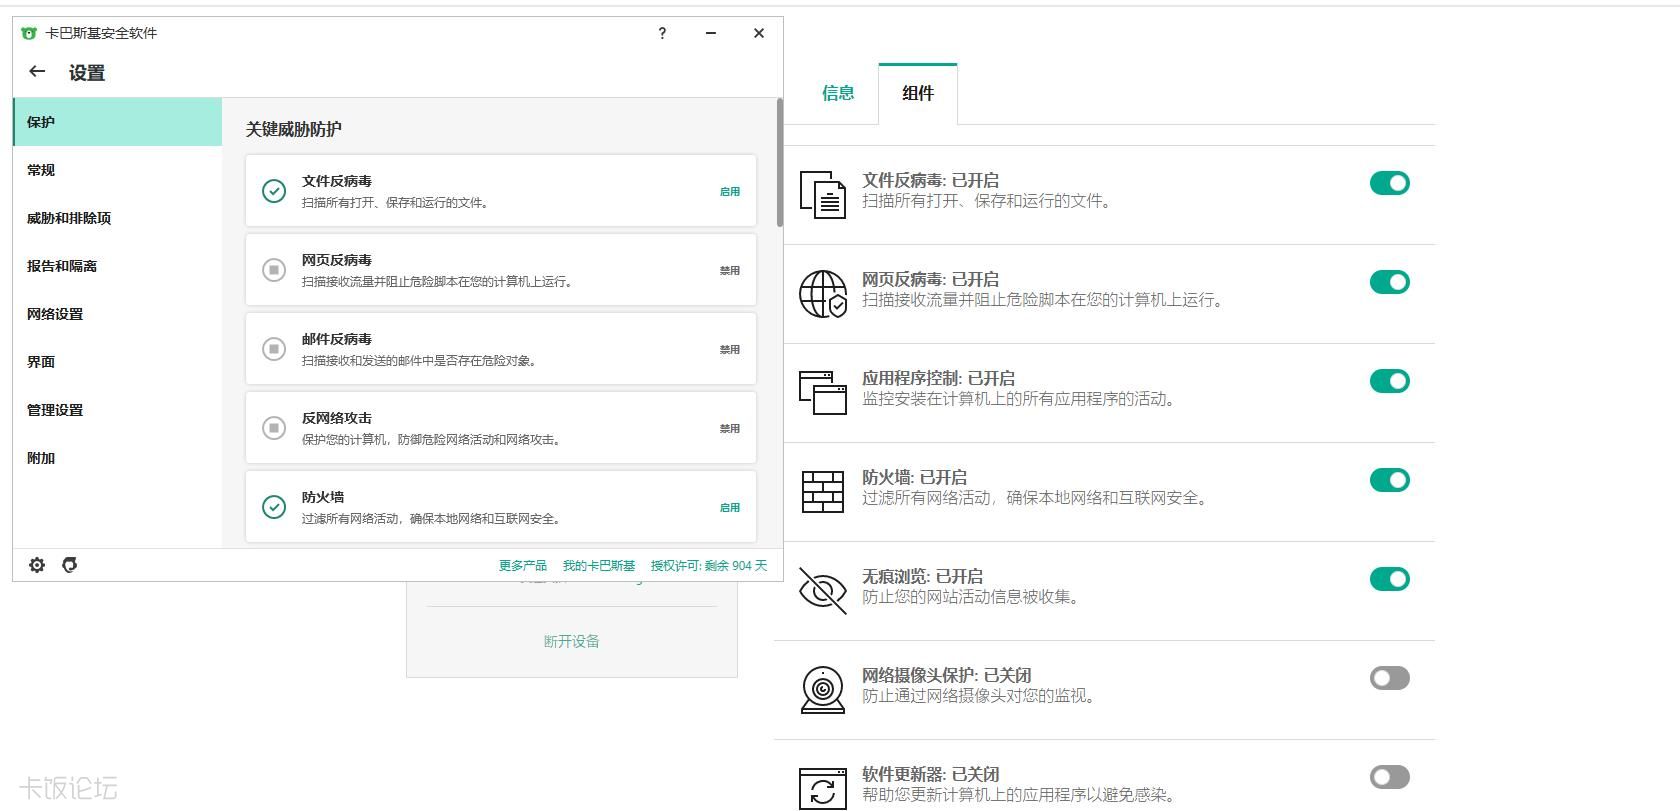Click the 反网络攻击 disabled stop icon

tap(274, 428)
